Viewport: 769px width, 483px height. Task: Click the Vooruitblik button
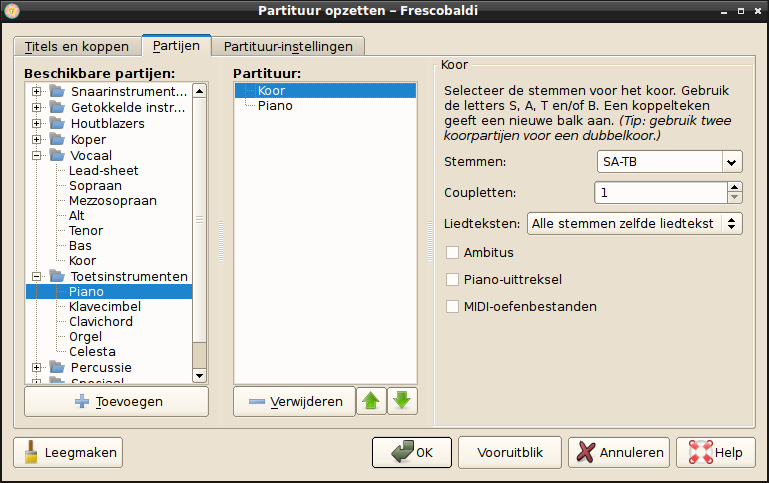(510, 452)
